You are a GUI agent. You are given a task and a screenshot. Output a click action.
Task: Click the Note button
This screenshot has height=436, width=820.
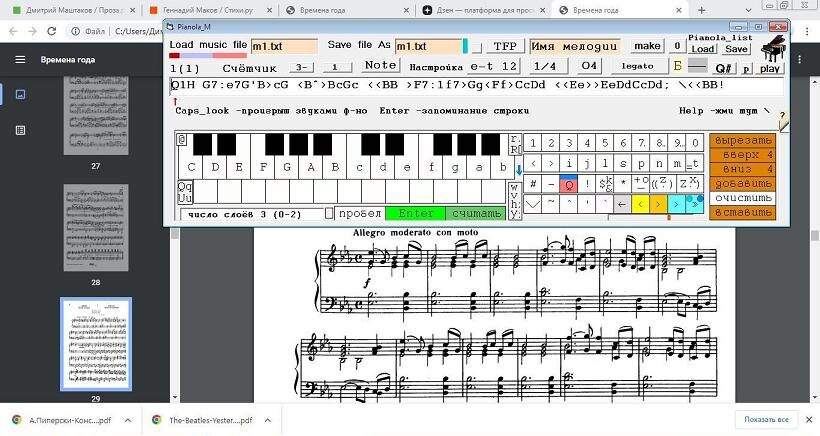381,65
